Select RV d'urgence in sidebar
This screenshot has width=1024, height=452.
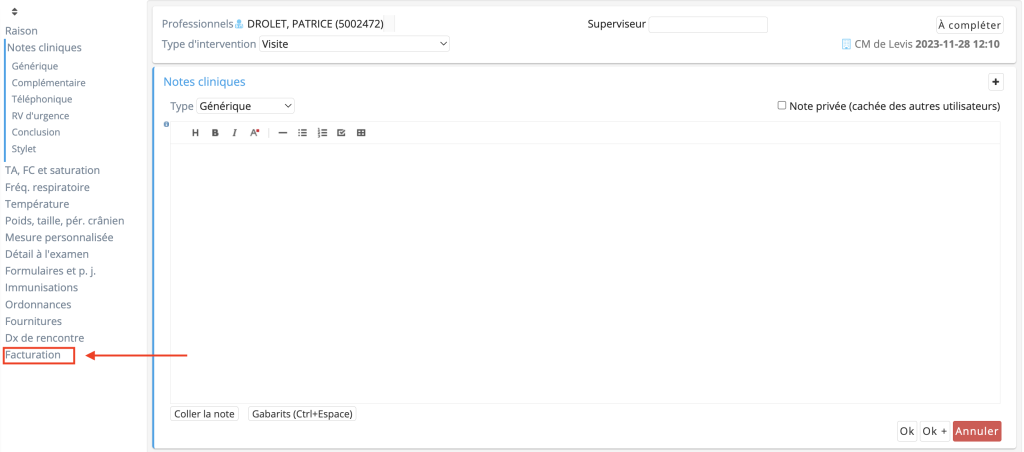point(40,116)
